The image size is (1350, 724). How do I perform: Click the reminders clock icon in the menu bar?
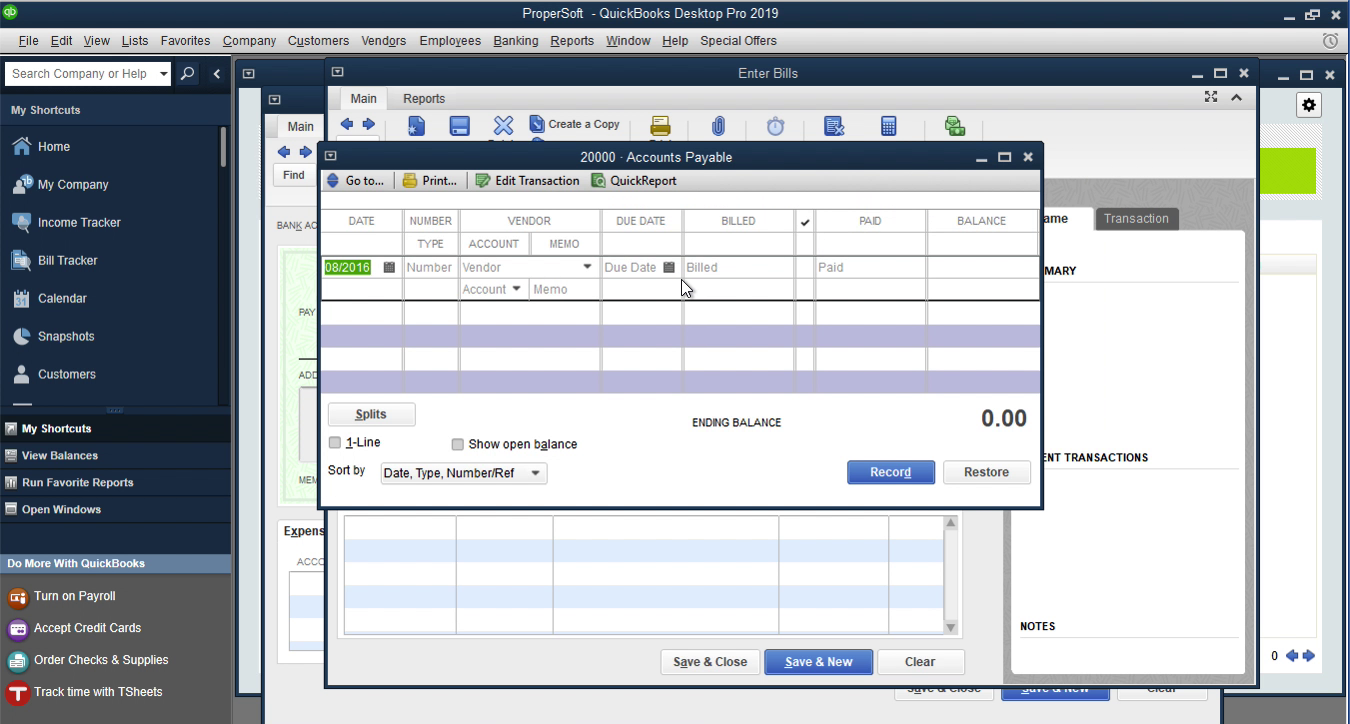[x=1330, y=41]
